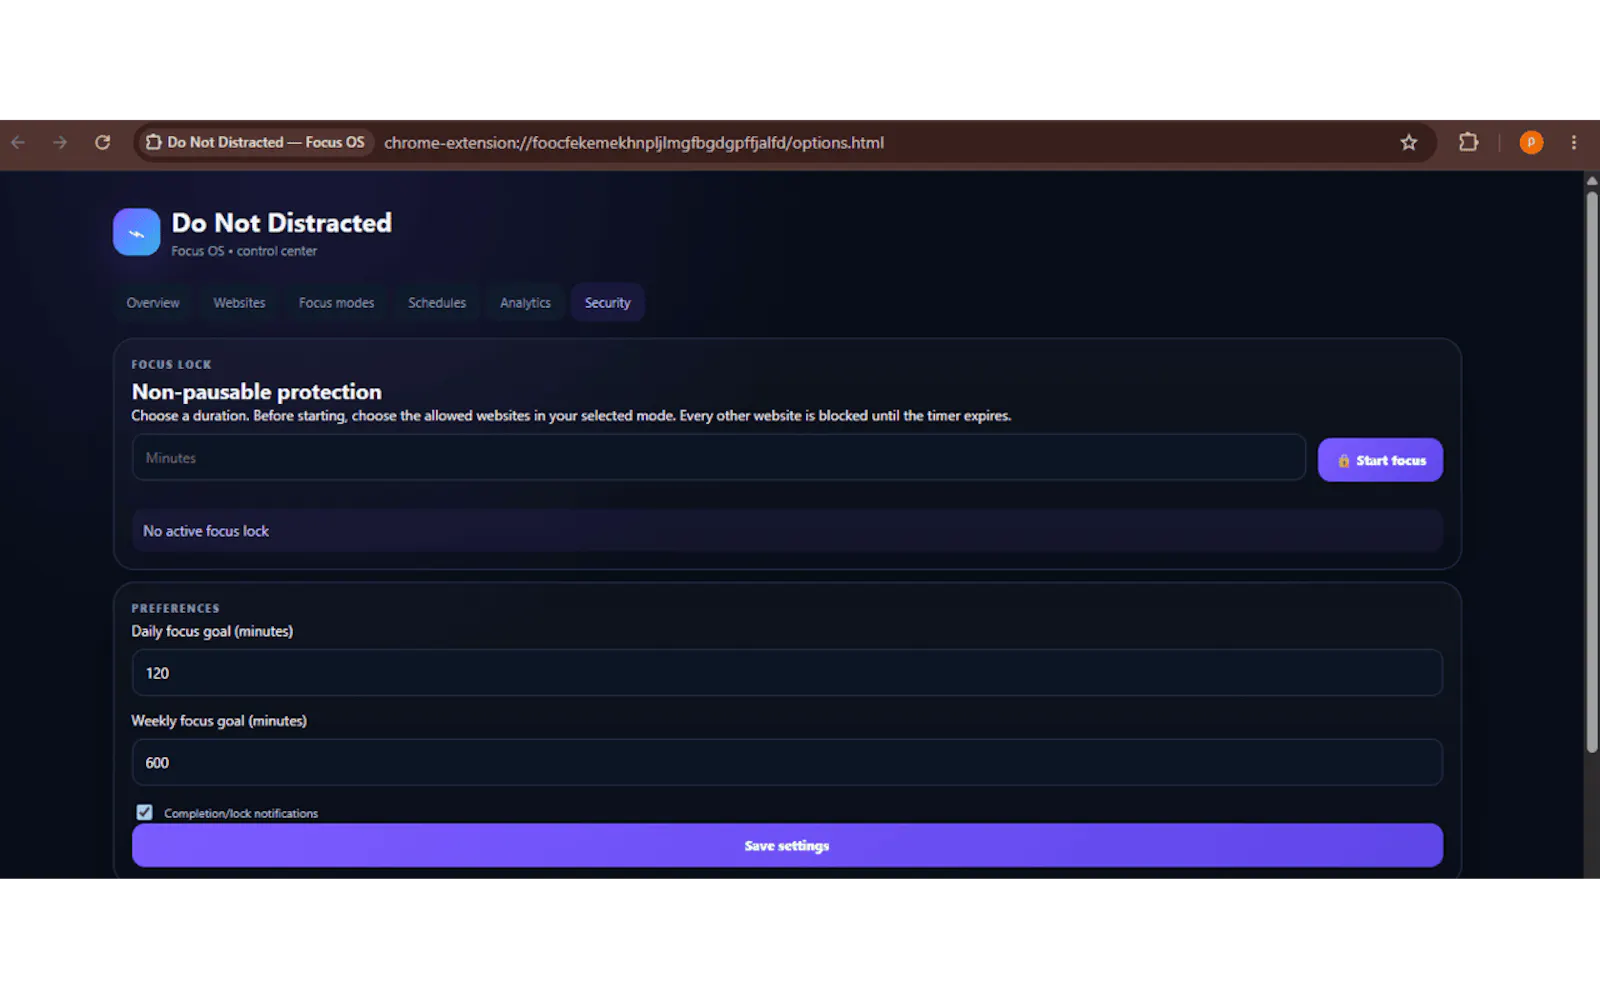Click the PREFERENCES section label
Screen dimensions: 1600x1000
point(175,608)
